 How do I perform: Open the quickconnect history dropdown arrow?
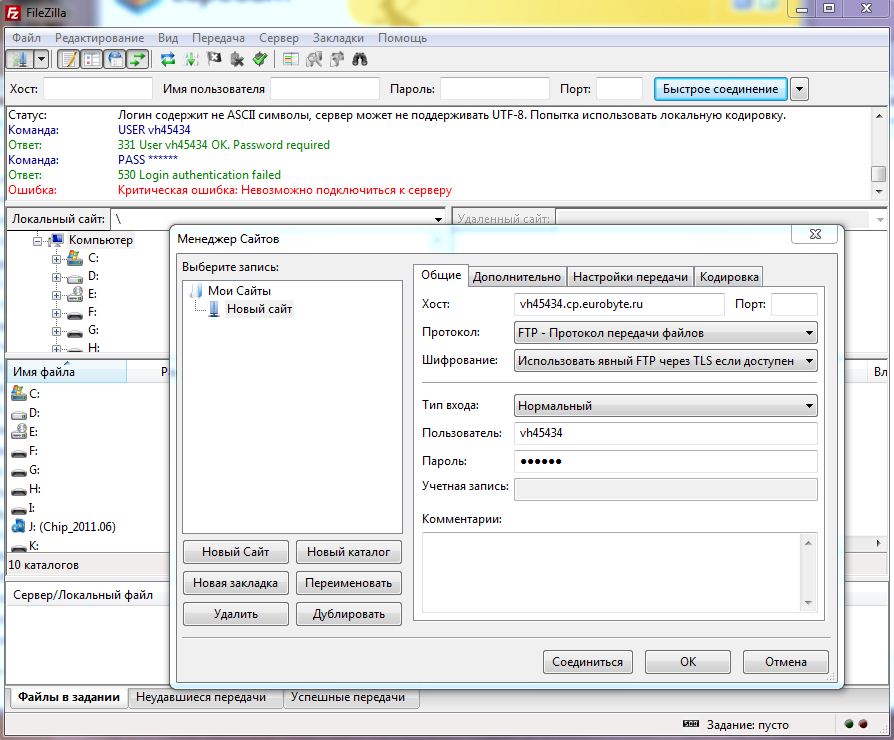tap(799, 89)
